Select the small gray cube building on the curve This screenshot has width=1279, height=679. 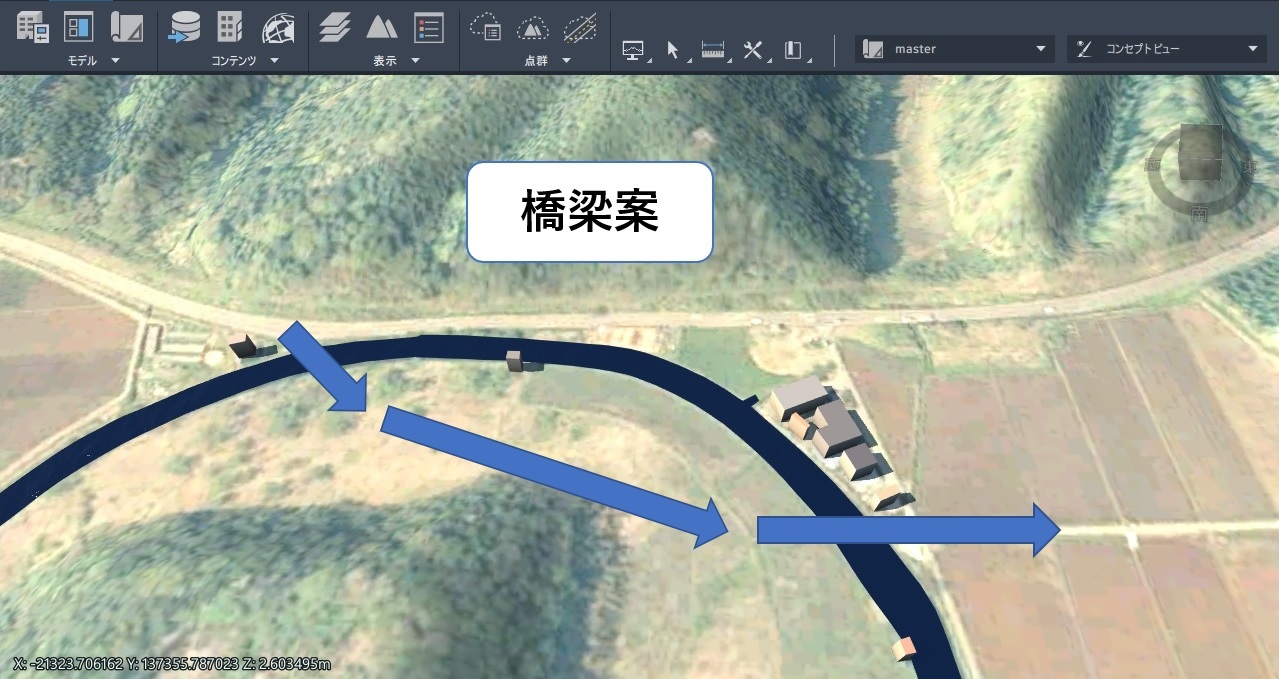pos(516,361)
